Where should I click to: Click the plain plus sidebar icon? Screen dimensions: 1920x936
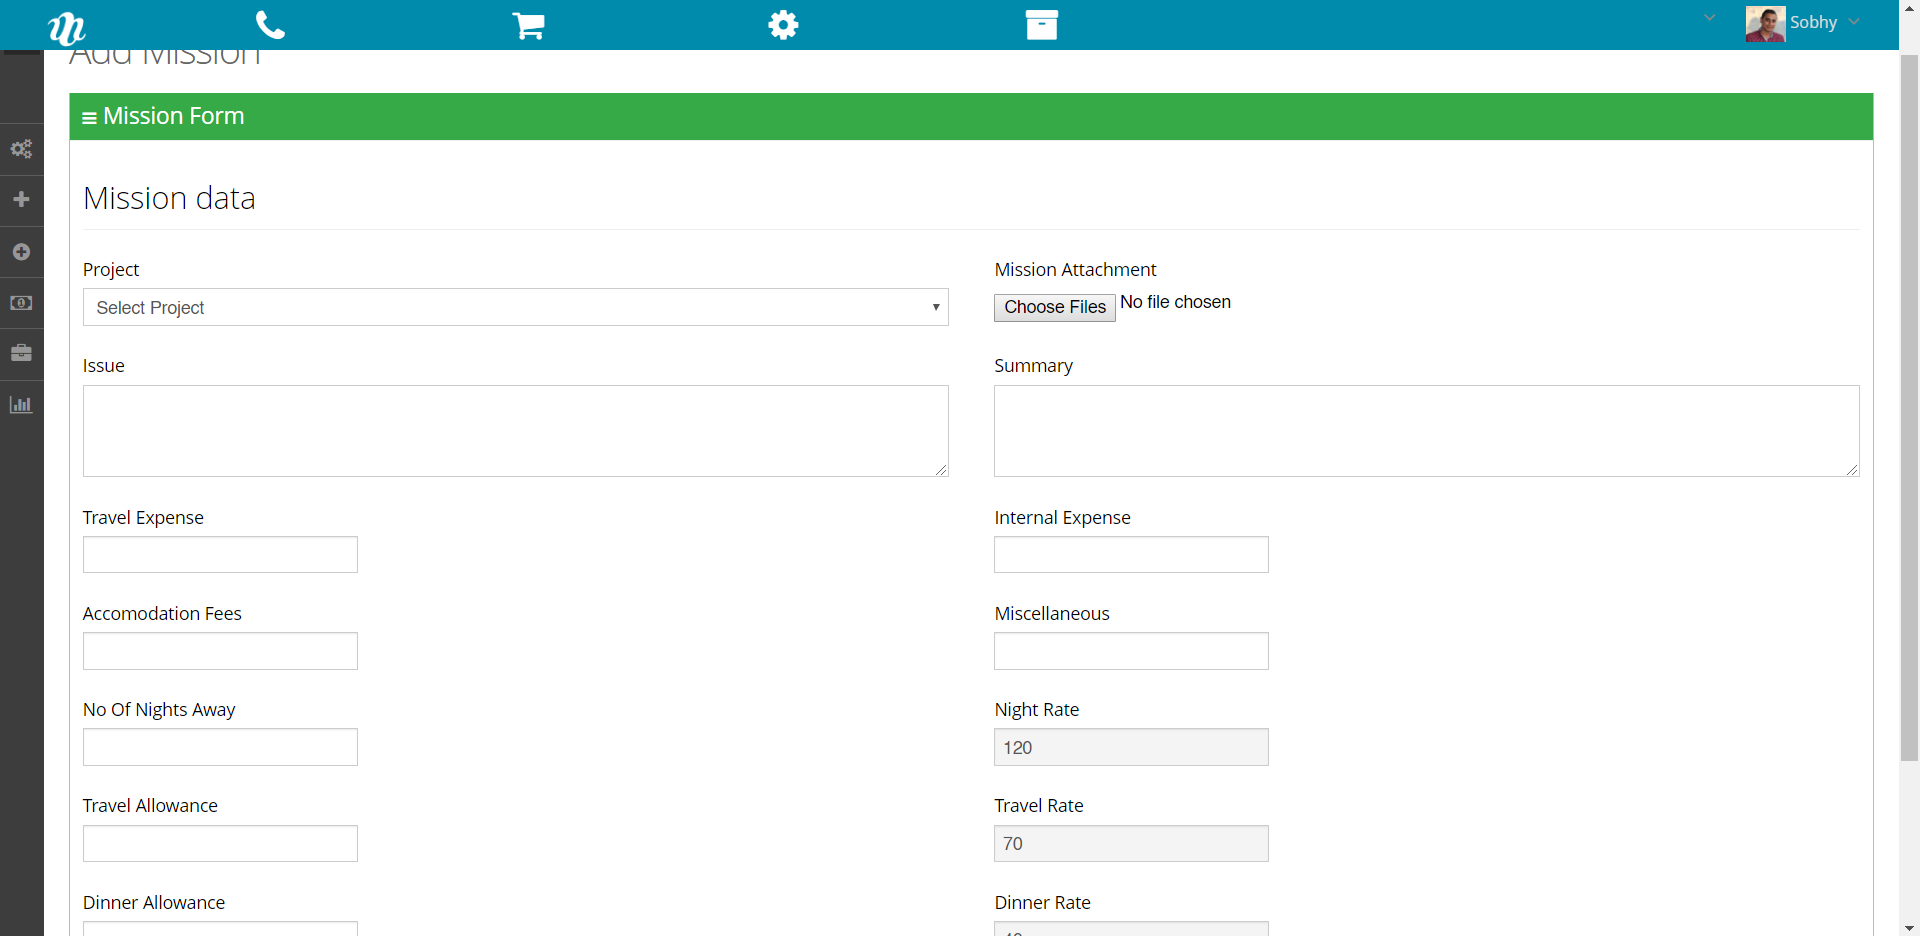point(21,200)
